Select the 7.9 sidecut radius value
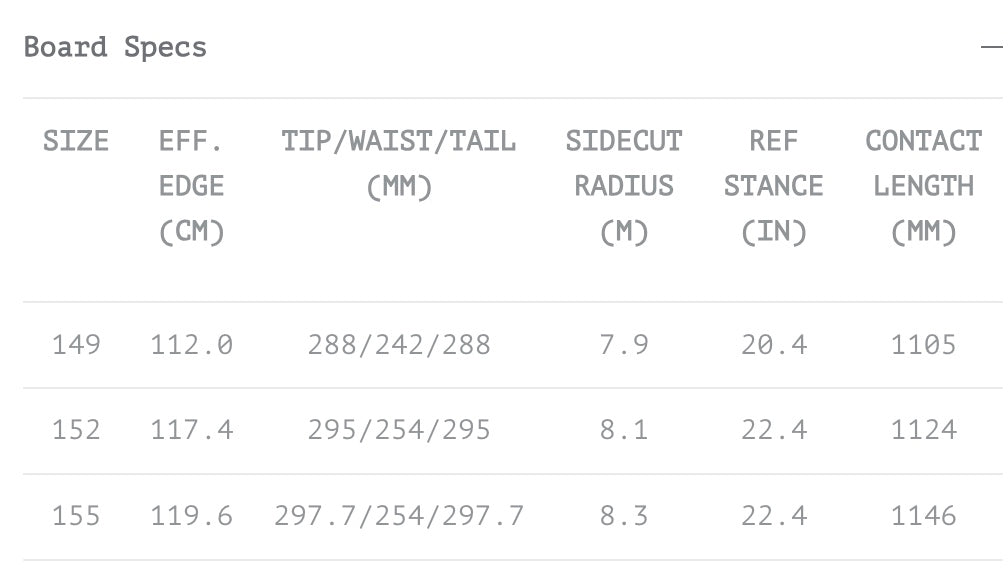Image resolution: width=1008 pixels, height=568 pixels. [624, 345]
